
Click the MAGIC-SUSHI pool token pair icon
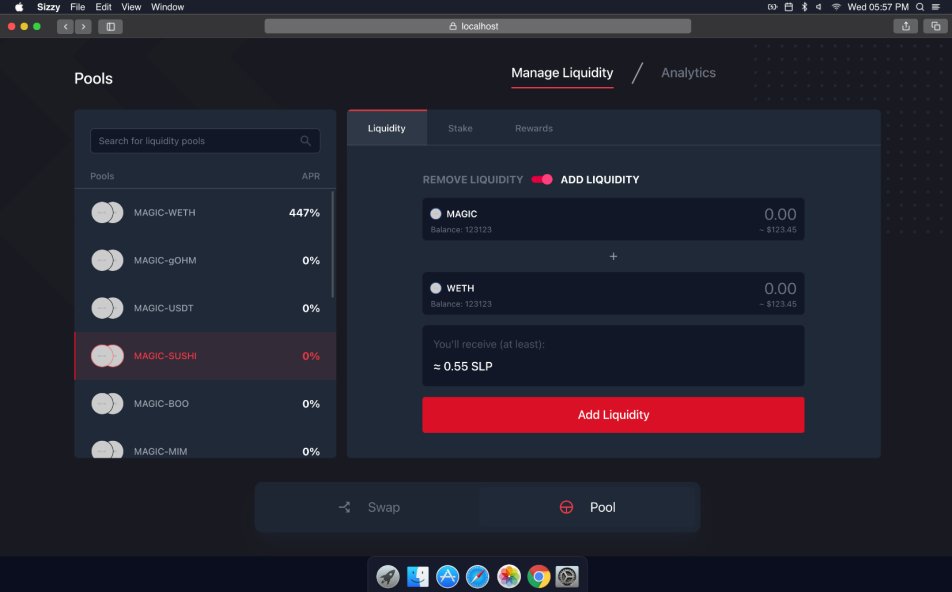(107, 356)
